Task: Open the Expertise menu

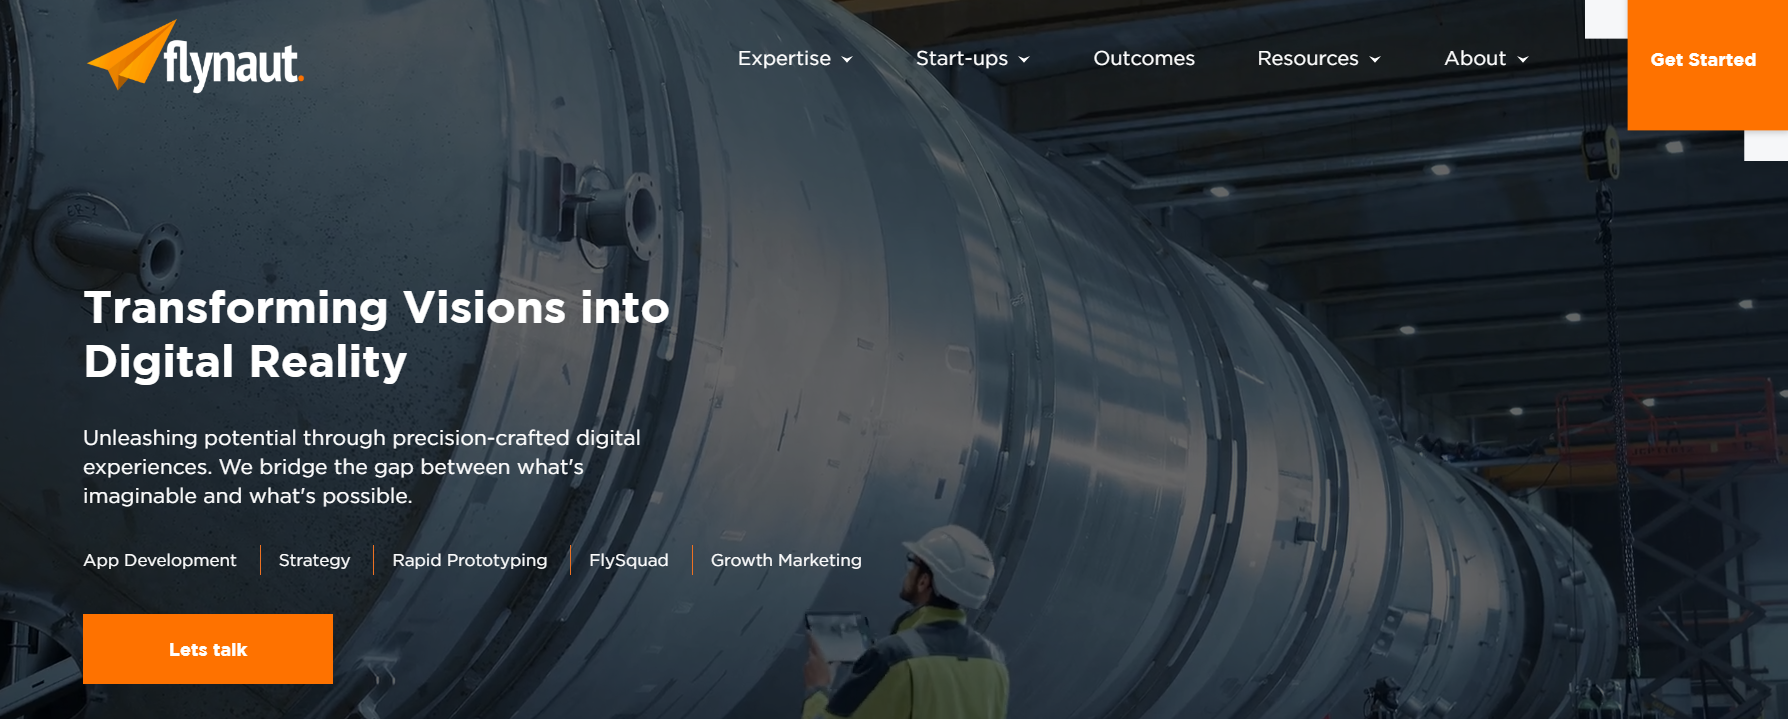Action: click(784, 59)
